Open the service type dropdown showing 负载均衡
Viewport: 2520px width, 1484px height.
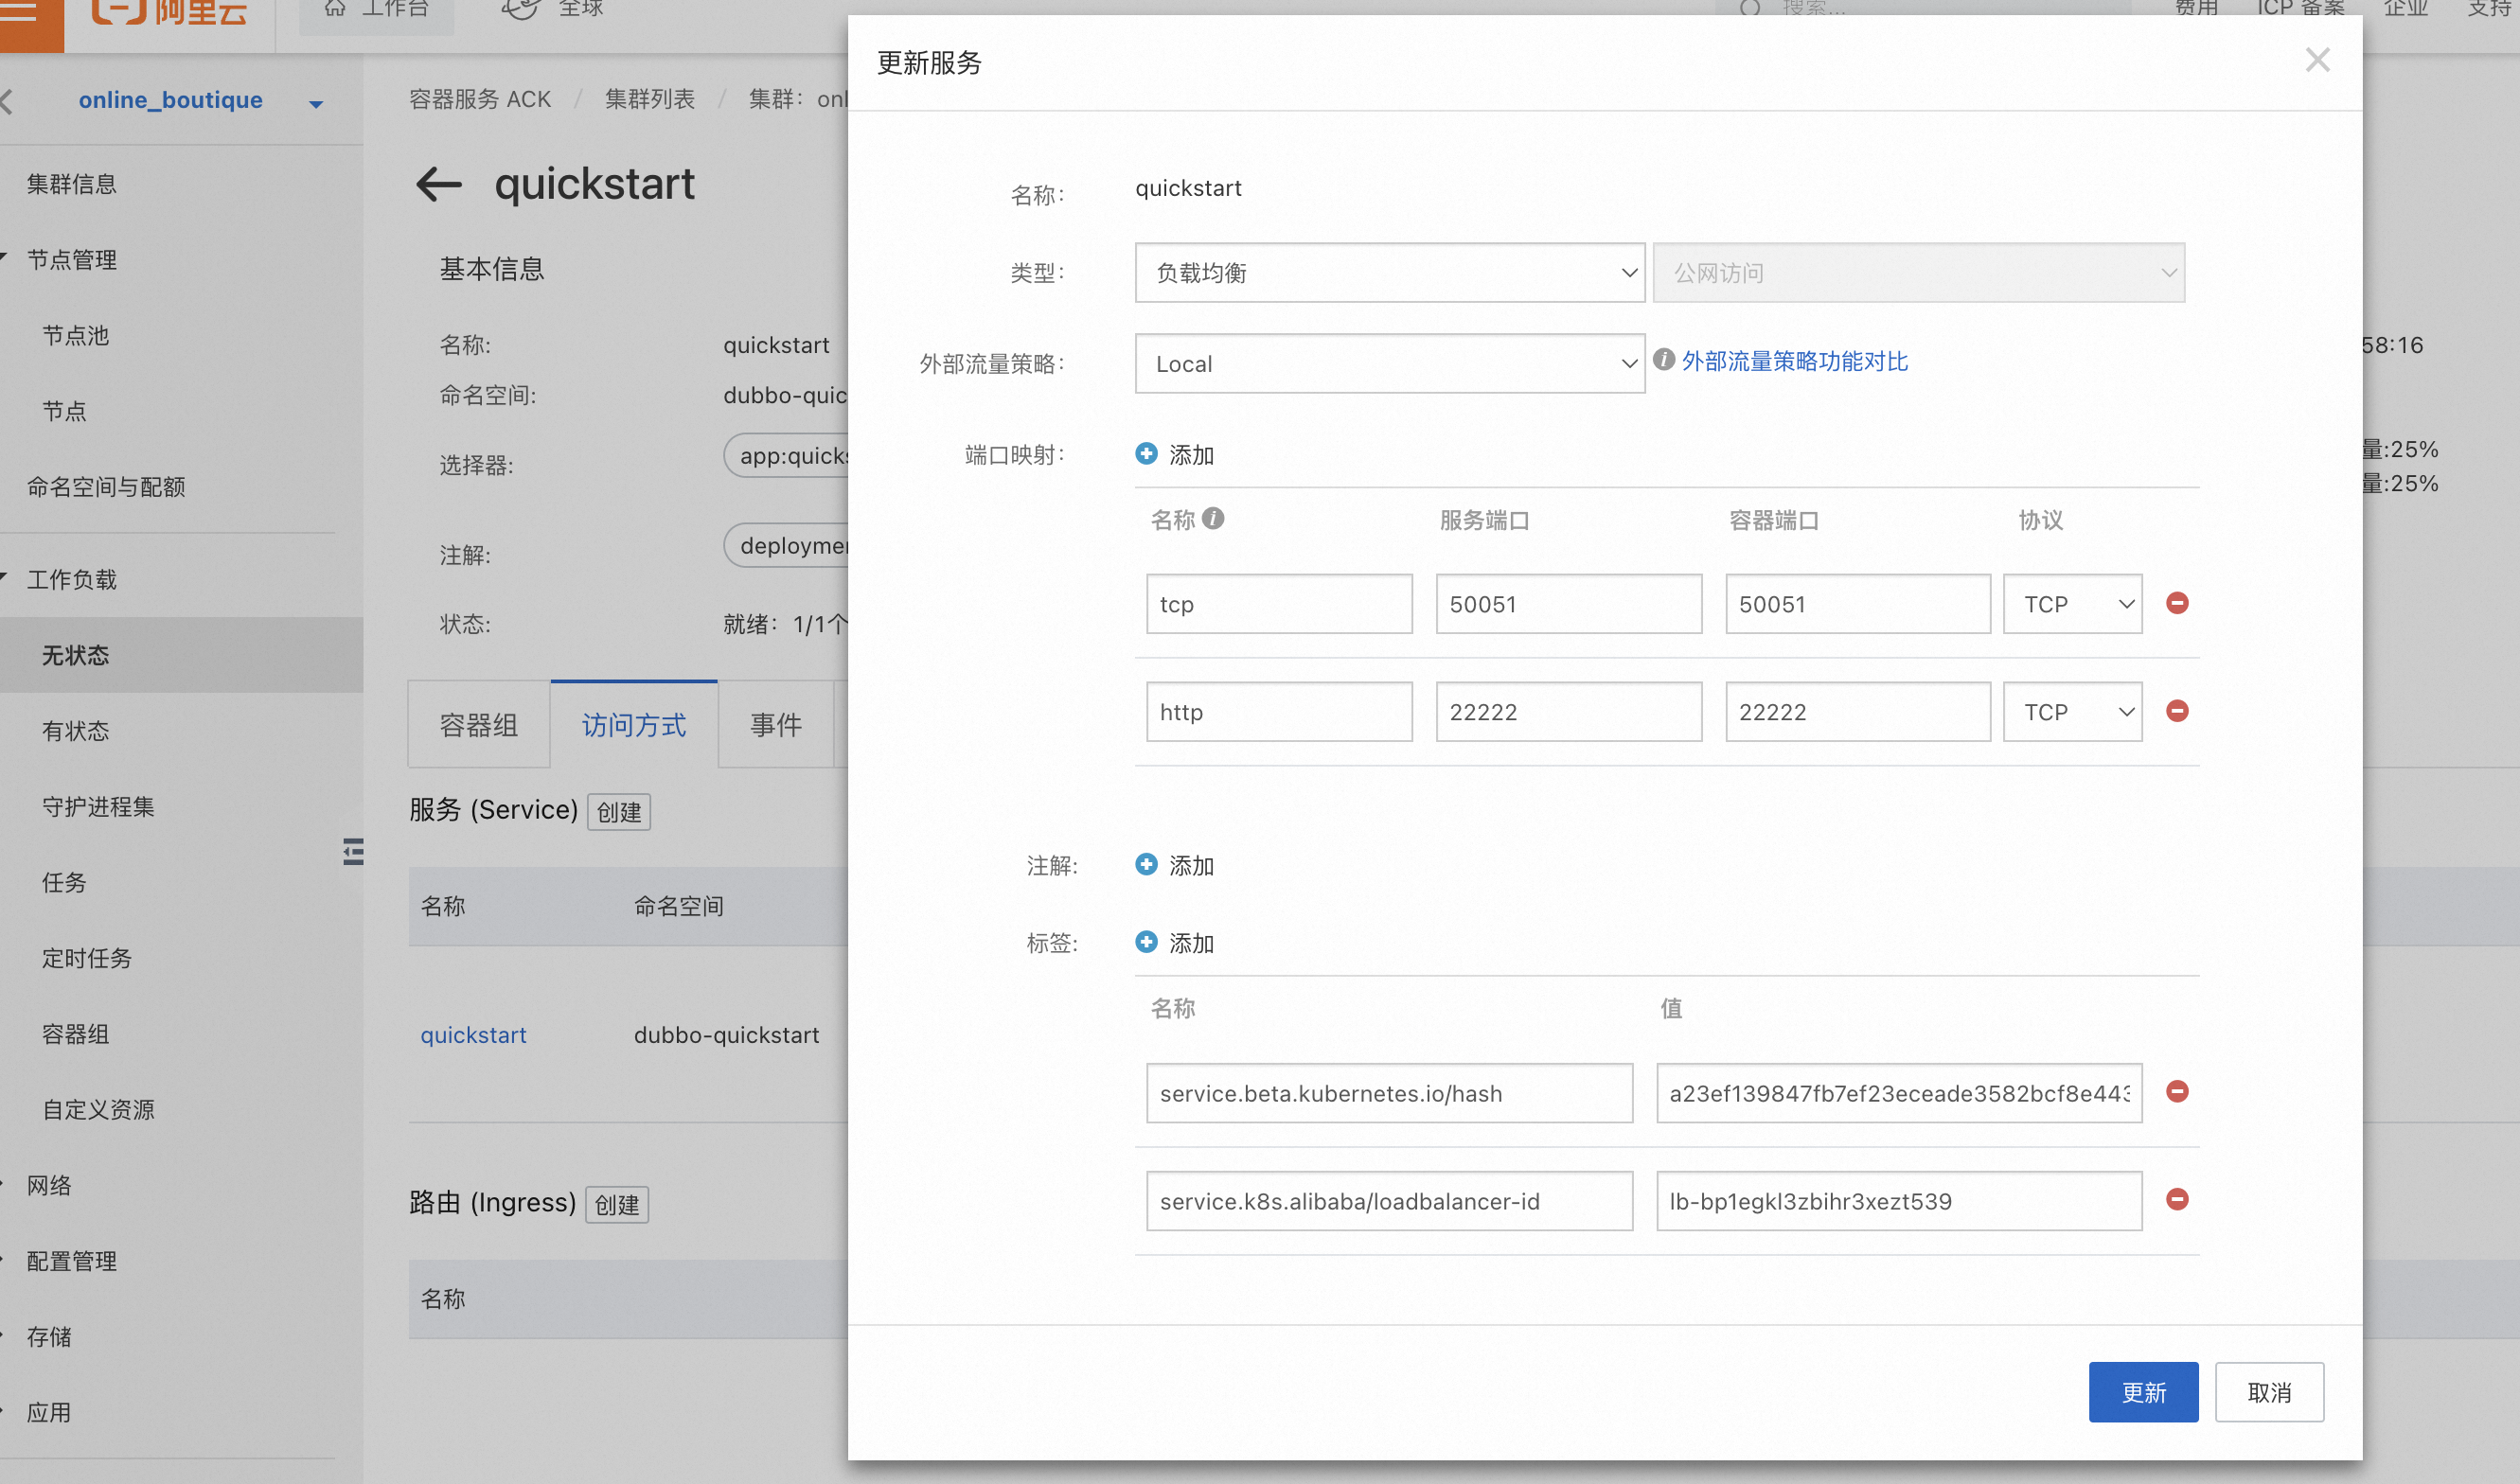1389,273
